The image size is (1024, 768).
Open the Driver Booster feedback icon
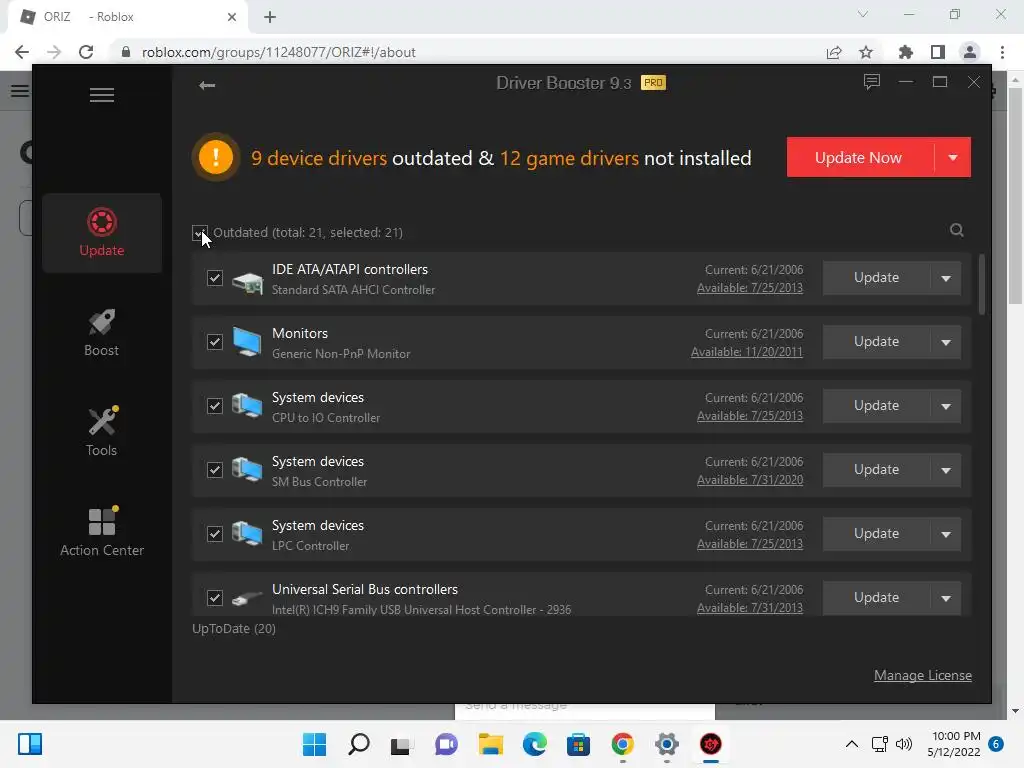tap(872, 82)
